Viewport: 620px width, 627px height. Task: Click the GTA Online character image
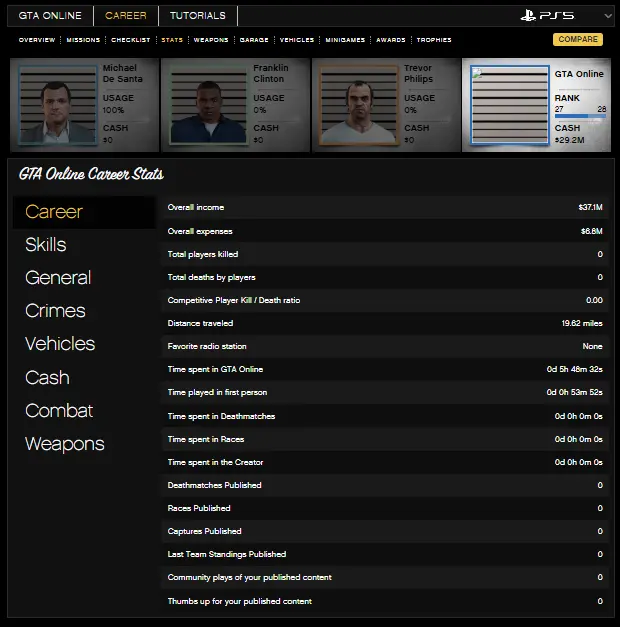click(x=509, y=105)
